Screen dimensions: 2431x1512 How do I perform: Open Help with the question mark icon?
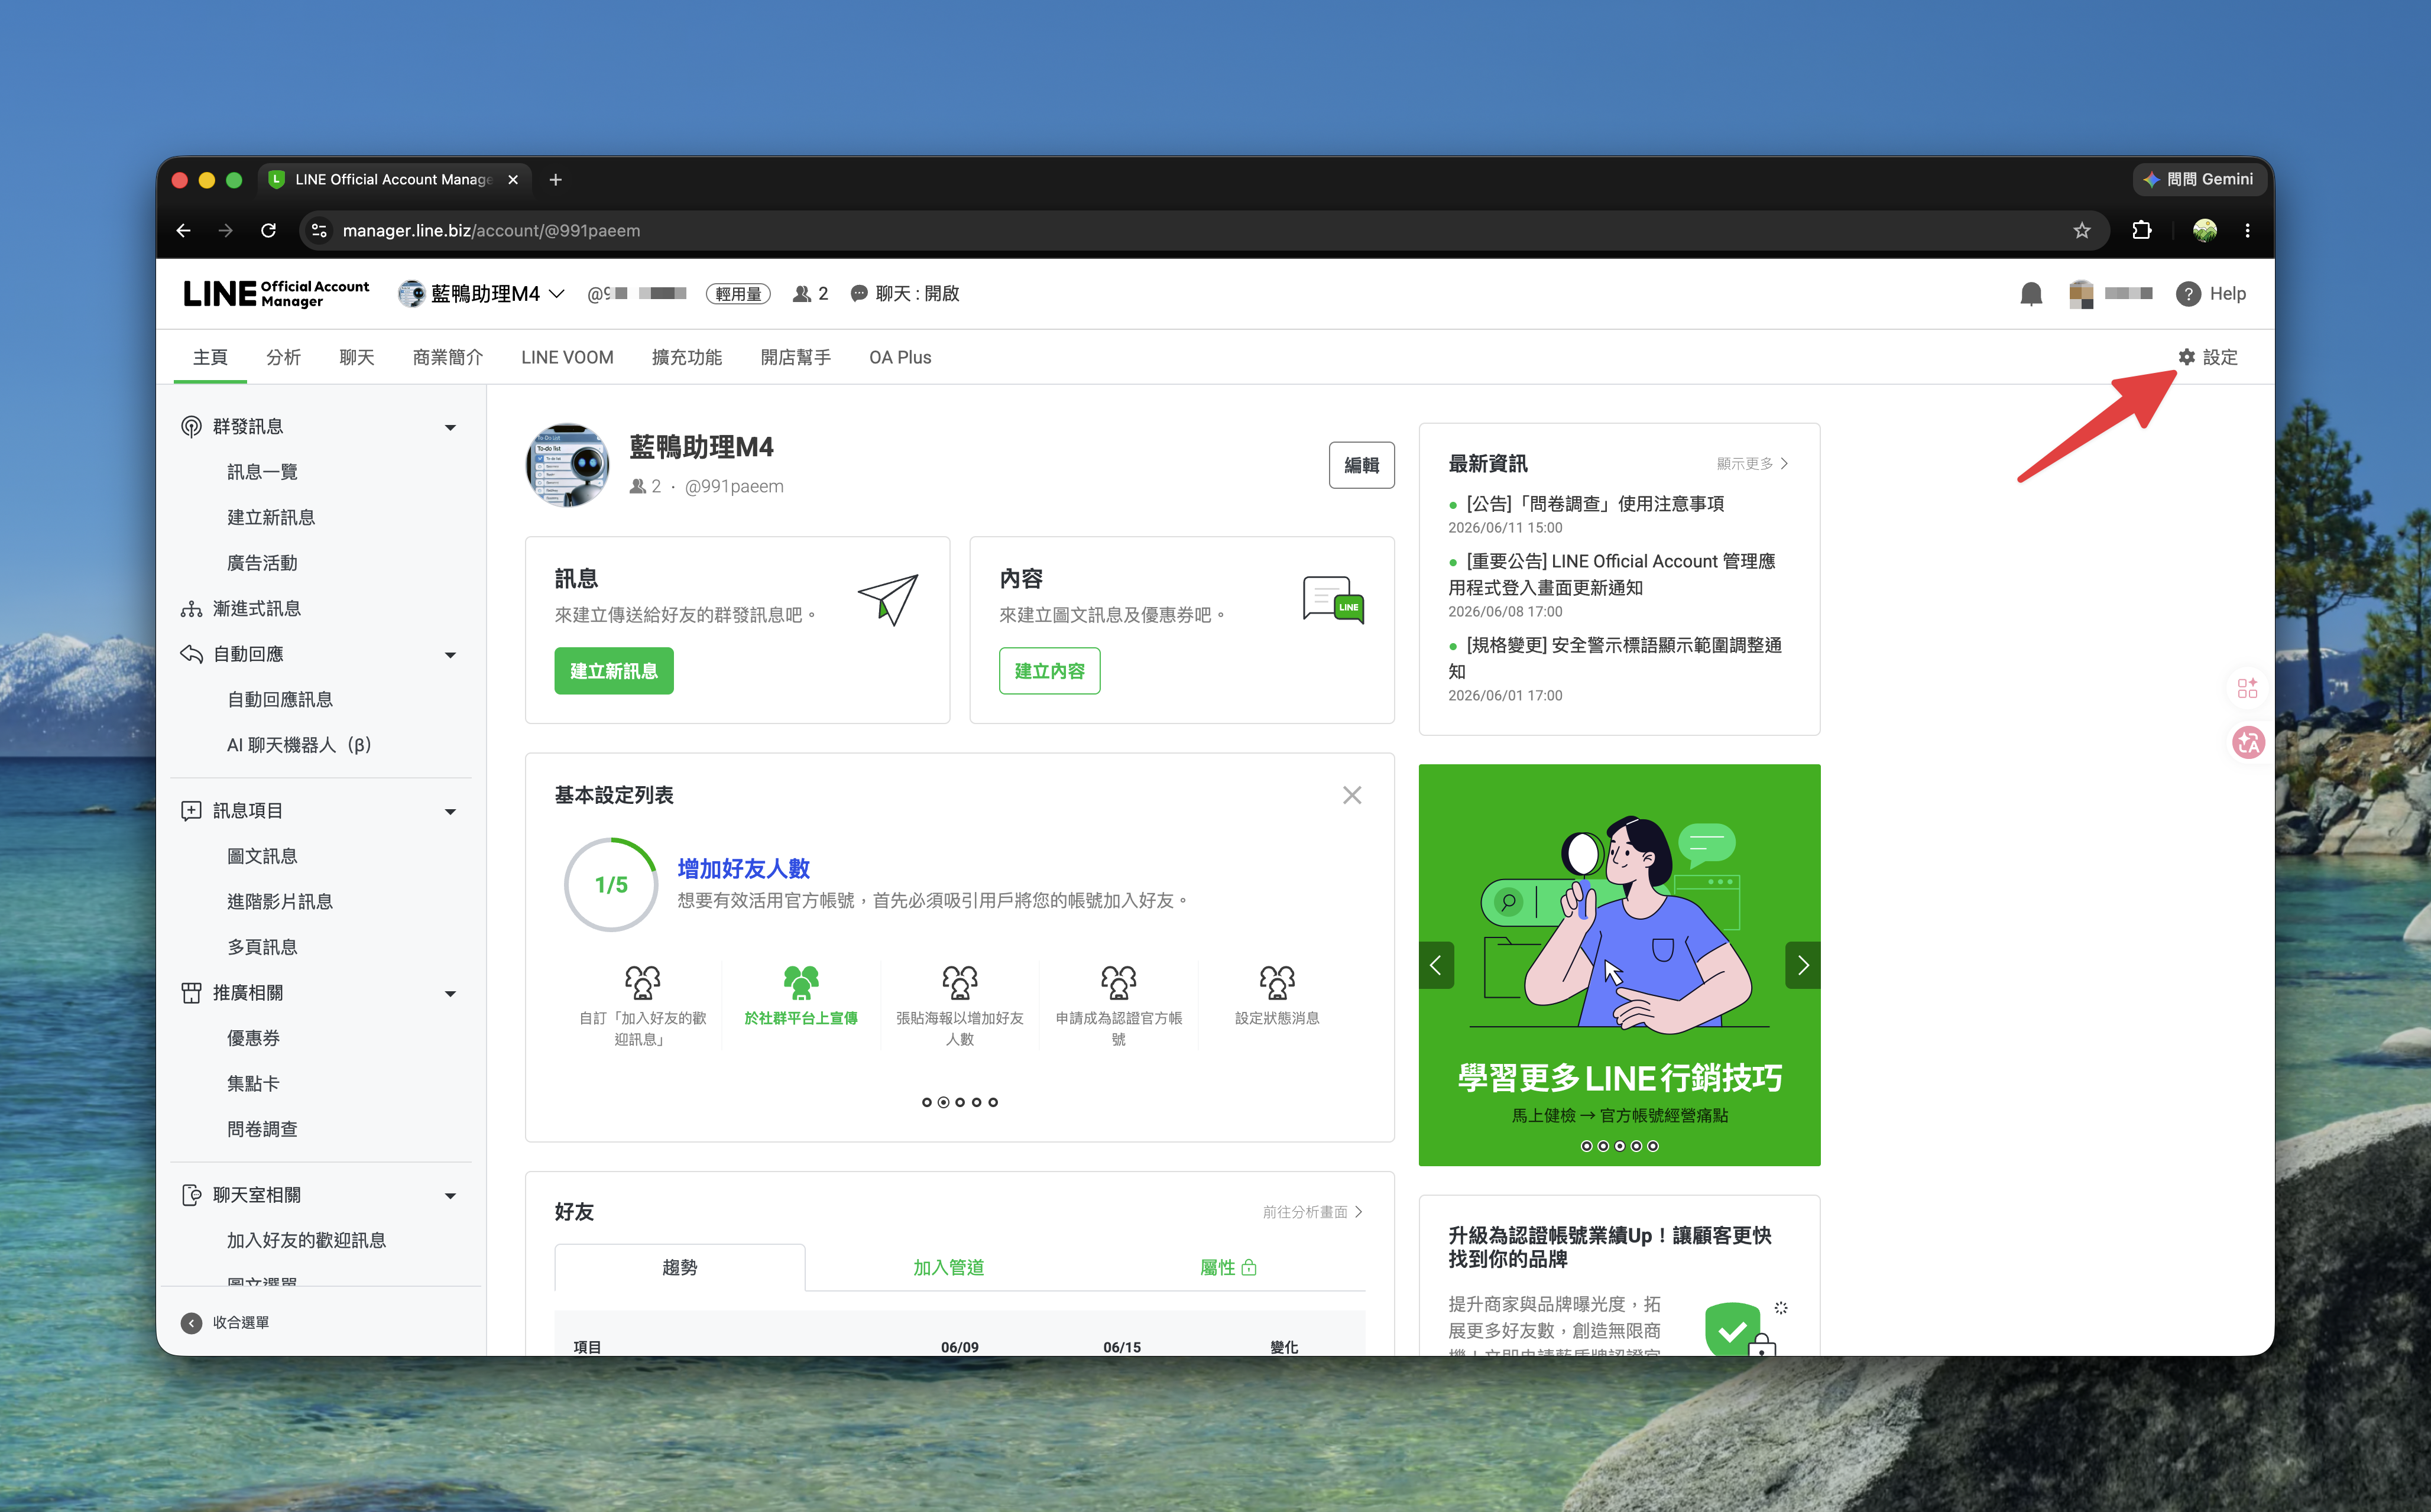tap(2188, 294)
